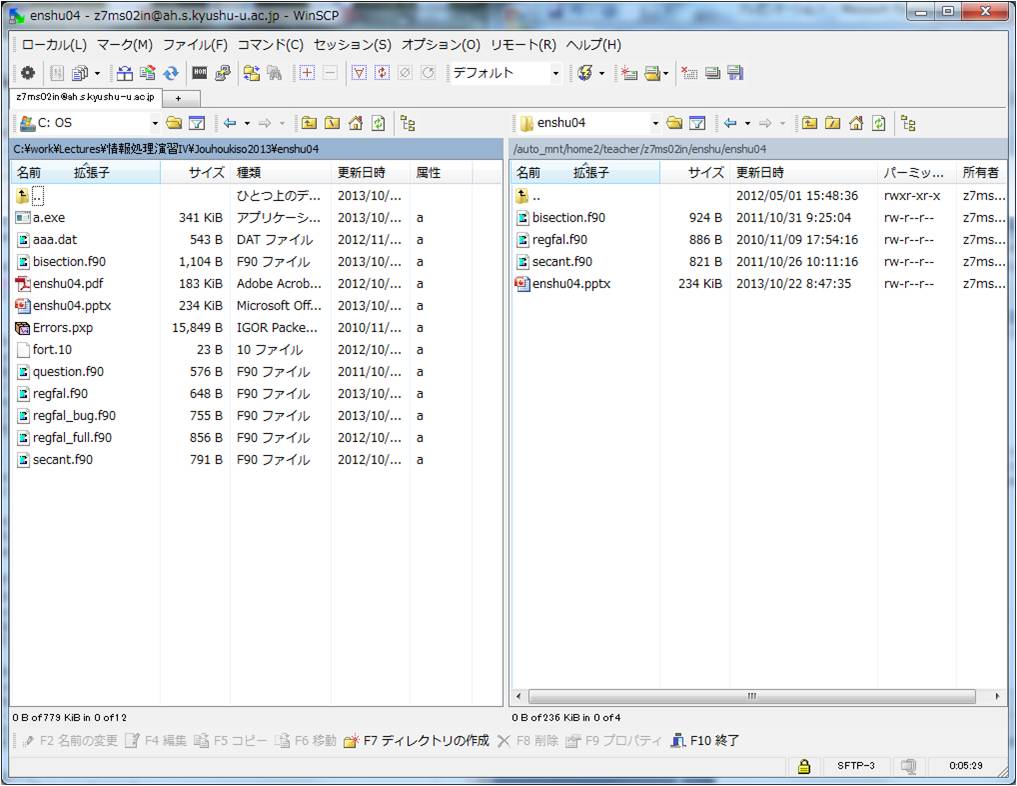Open the セッション(S) menu
Image resolution: width=1017 pixels, height=786 pixels.
[x=352, y=45]
